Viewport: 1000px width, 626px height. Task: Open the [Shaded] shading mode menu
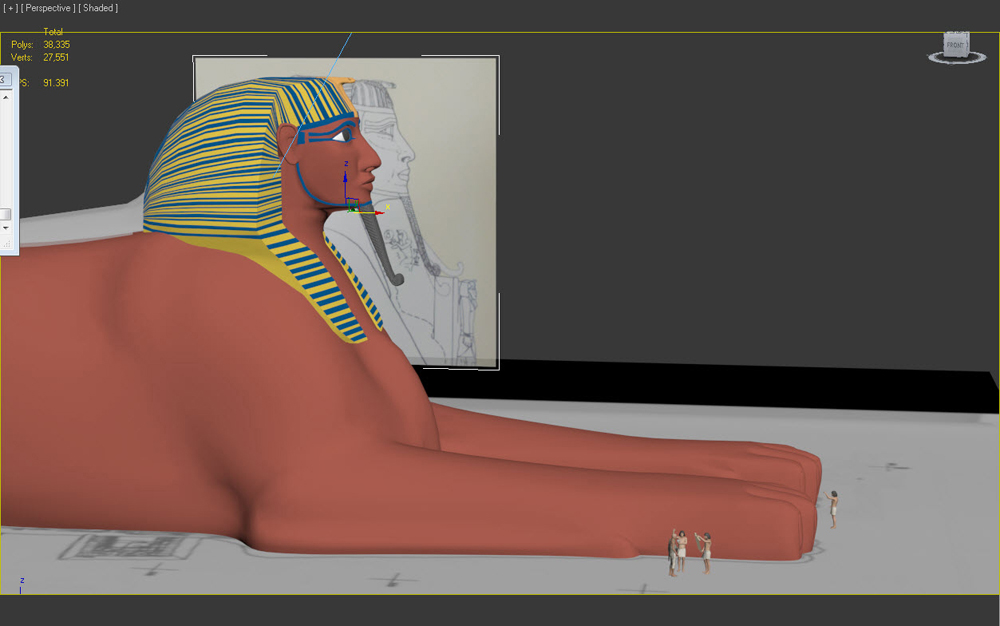coord(98,8)
